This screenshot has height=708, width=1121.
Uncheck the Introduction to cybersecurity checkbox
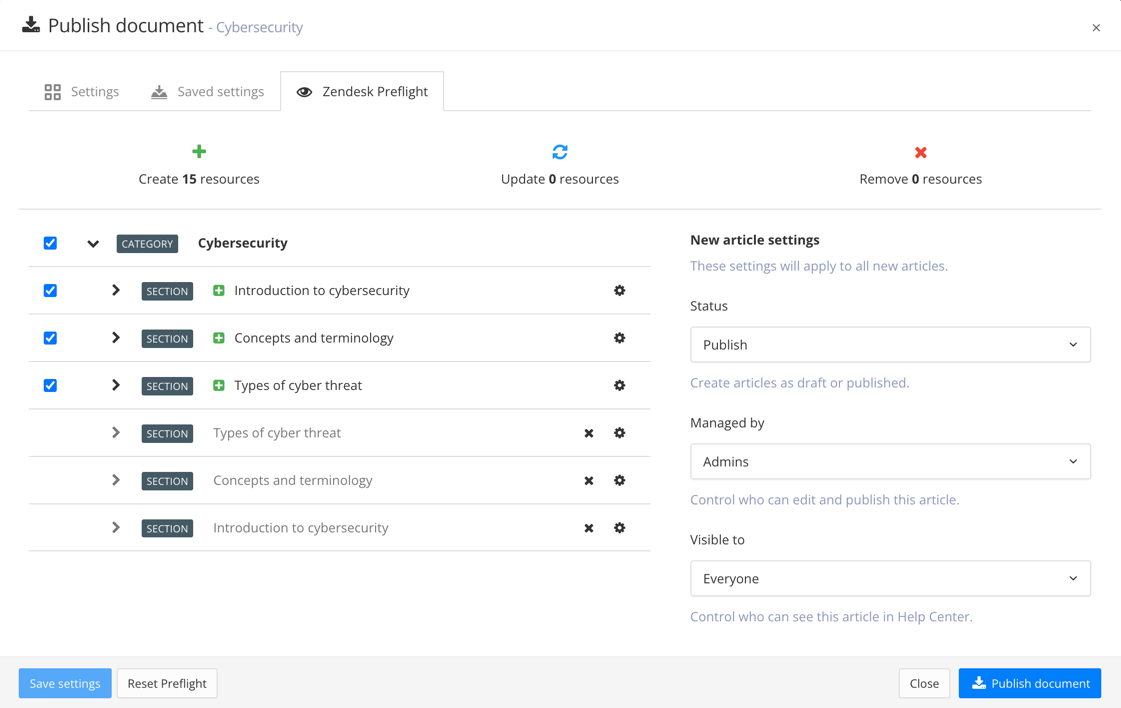pyautogui.click(x=50, y=290)
